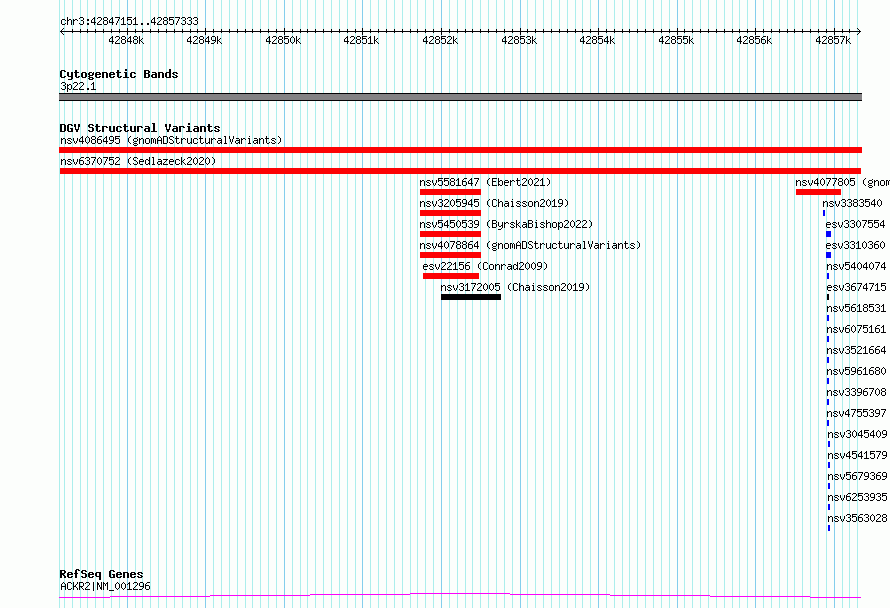The width and height of the screenshot is (890, 608).
Task: Select variant nsv3396708
Action: (x=857, y=392)
